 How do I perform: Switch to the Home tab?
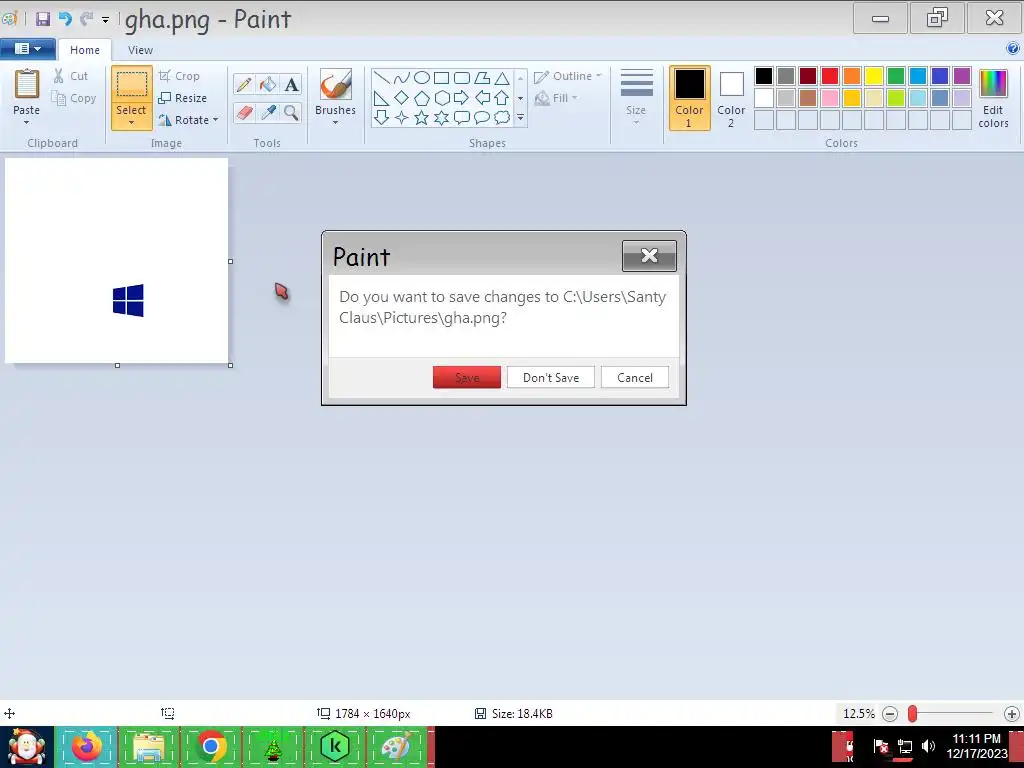coord(85,50)
